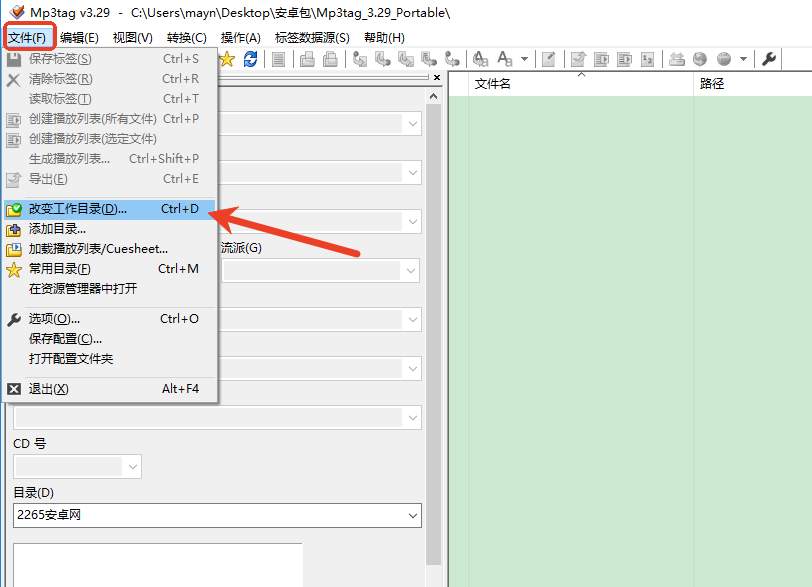
Task: Expand the 流派(G) genre dropdown
Action: point(410,271)
